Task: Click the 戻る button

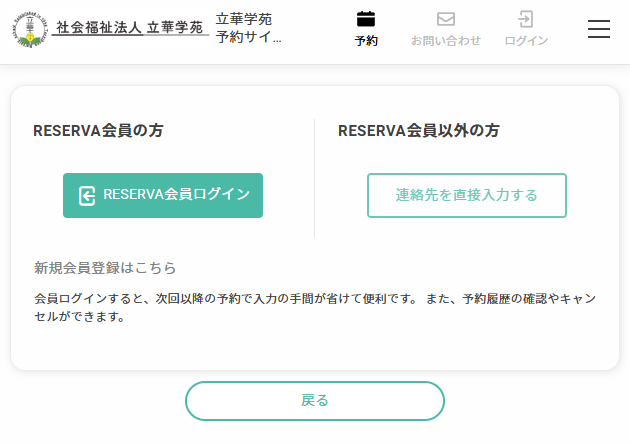Action: point(315,401)
